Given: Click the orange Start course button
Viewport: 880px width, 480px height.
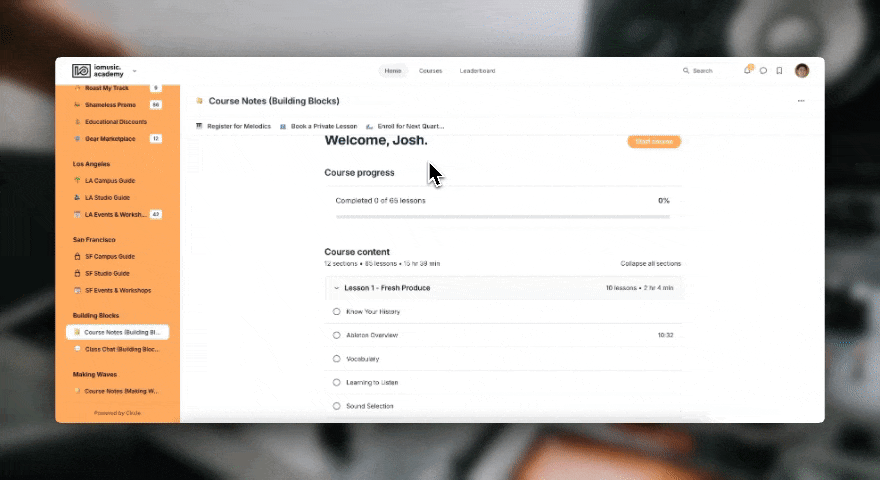Looking at the screenshot, I should [654, 141].
